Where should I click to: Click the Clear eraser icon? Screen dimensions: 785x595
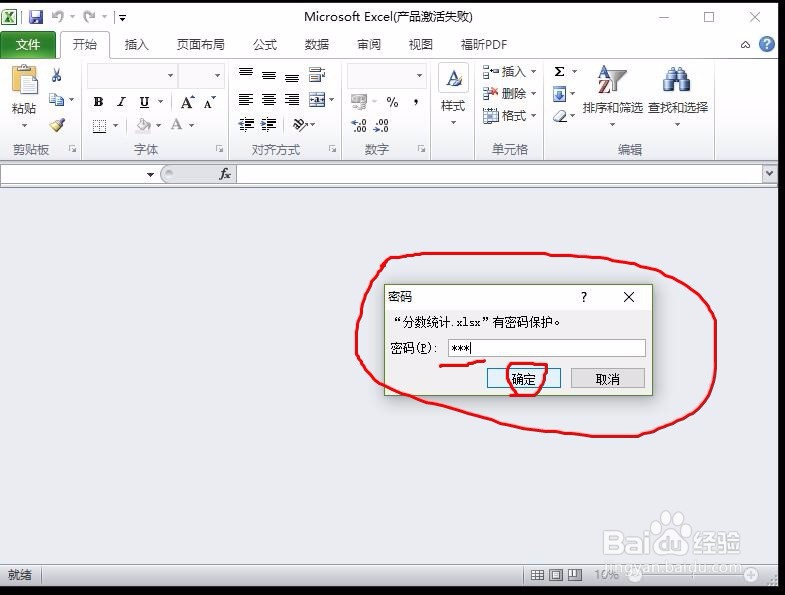pos(560,116)
